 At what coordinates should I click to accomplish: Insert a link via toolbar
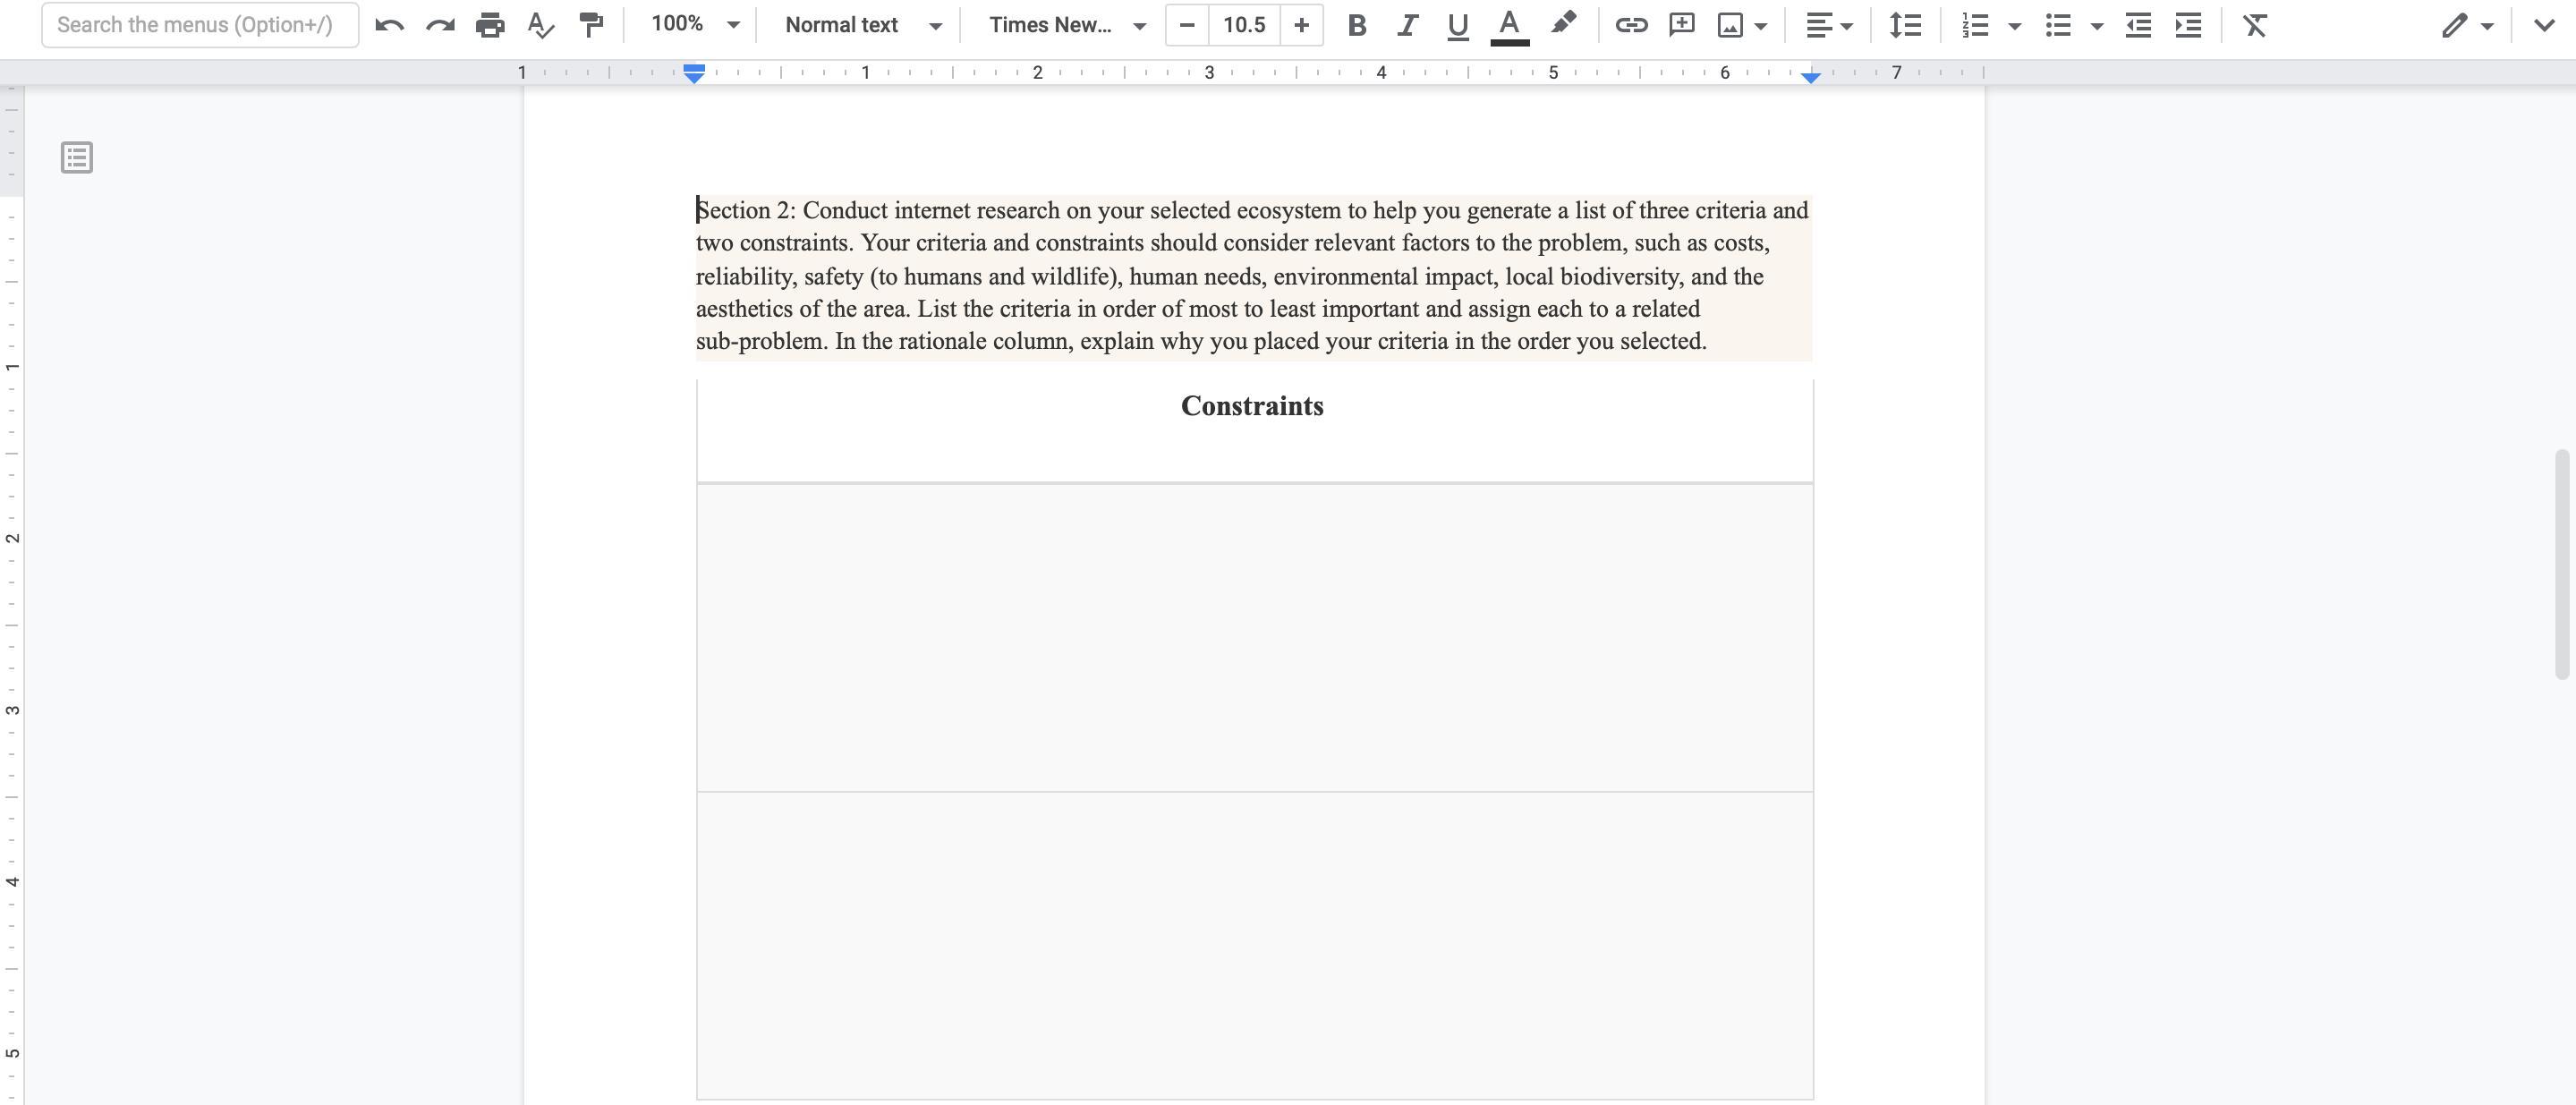1631,25
